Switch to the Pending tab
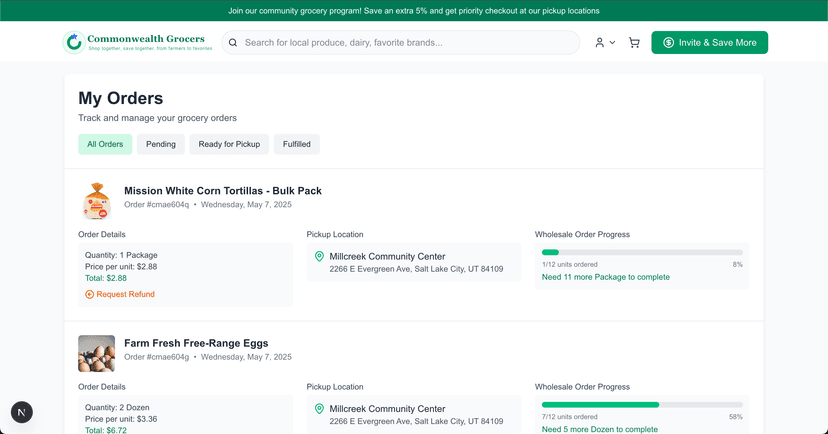Screen dimensions: 828x434 (x=161, y=144)
